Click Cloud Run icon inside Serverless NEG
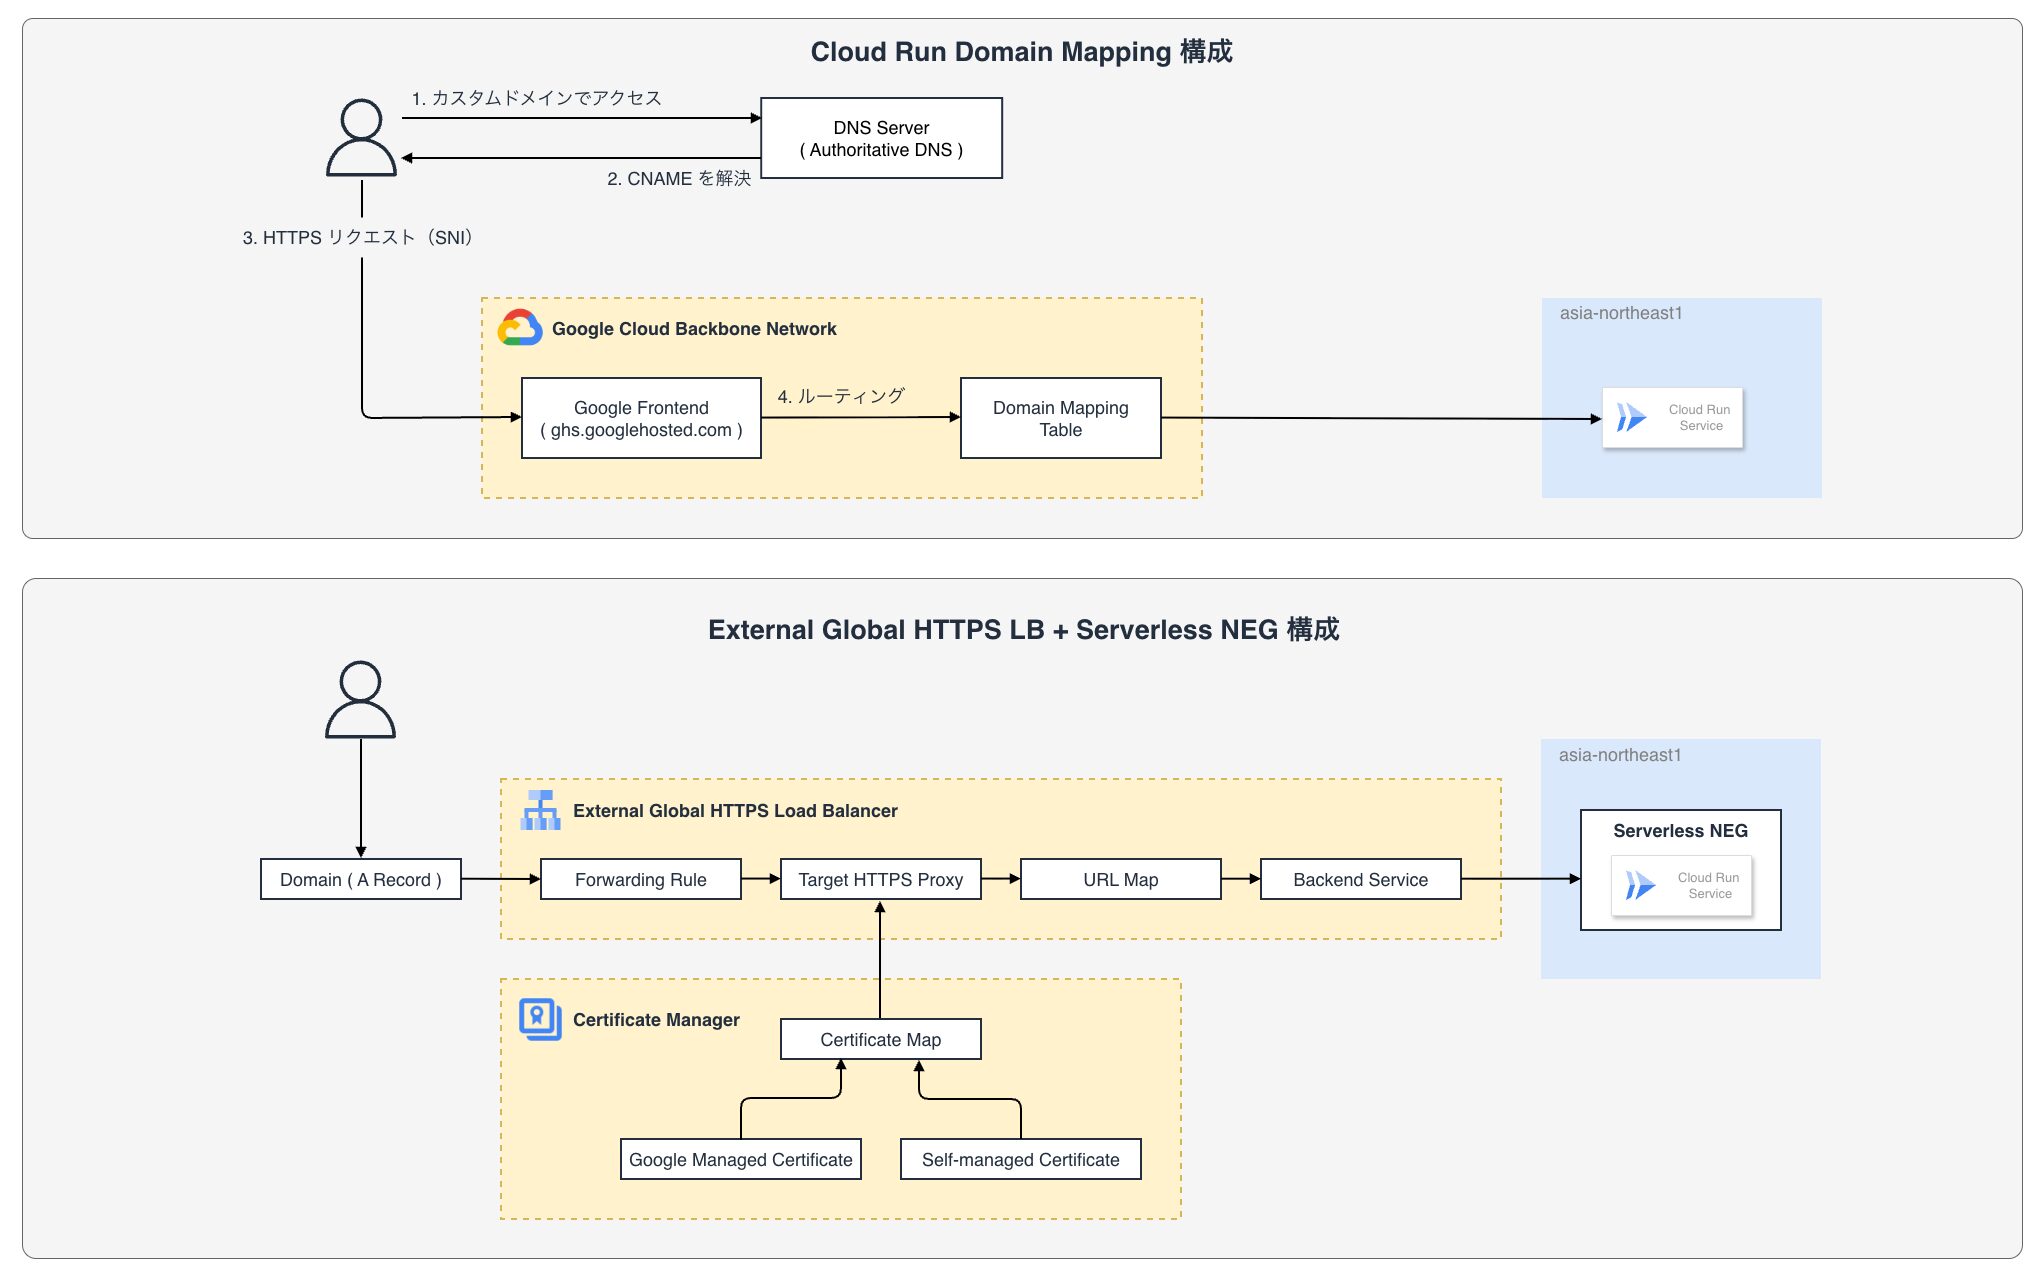This screenshot has height=1279, width=2040. pos(1640,885)
